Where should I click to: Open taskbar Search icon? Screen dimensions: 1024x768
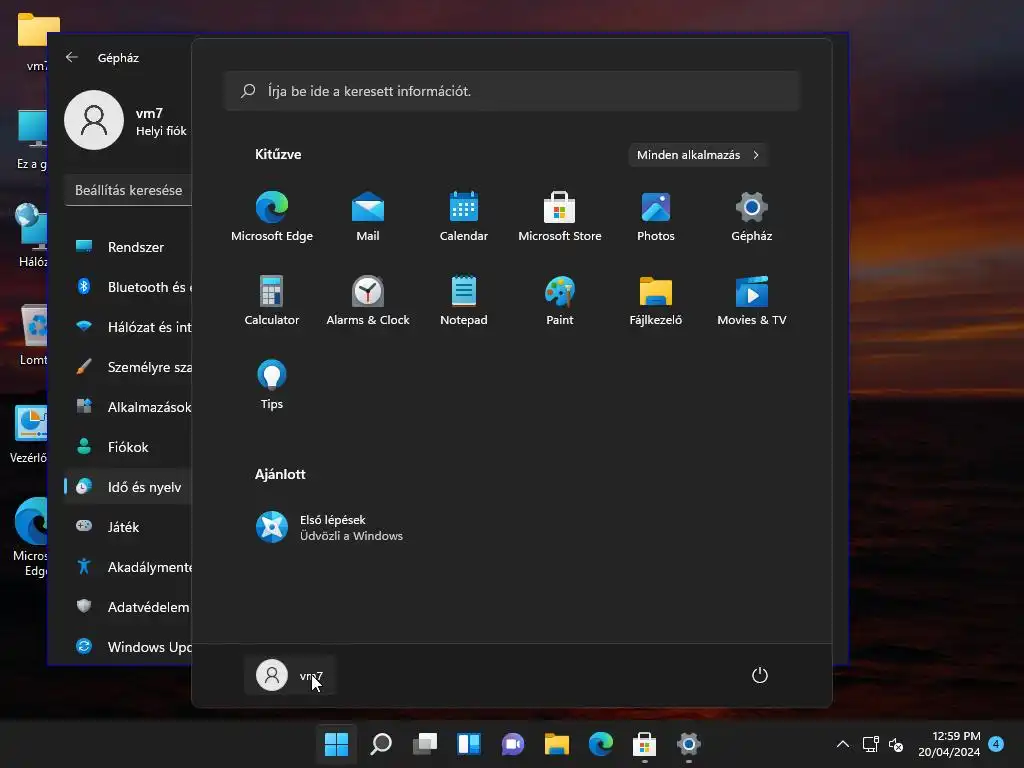pyautogui.click(x=381, y=744)
